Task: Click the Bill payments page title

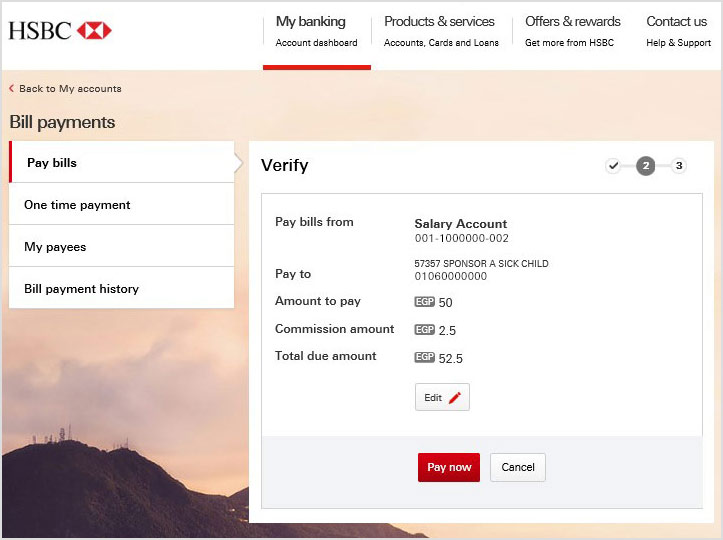Action: point(62,122)
